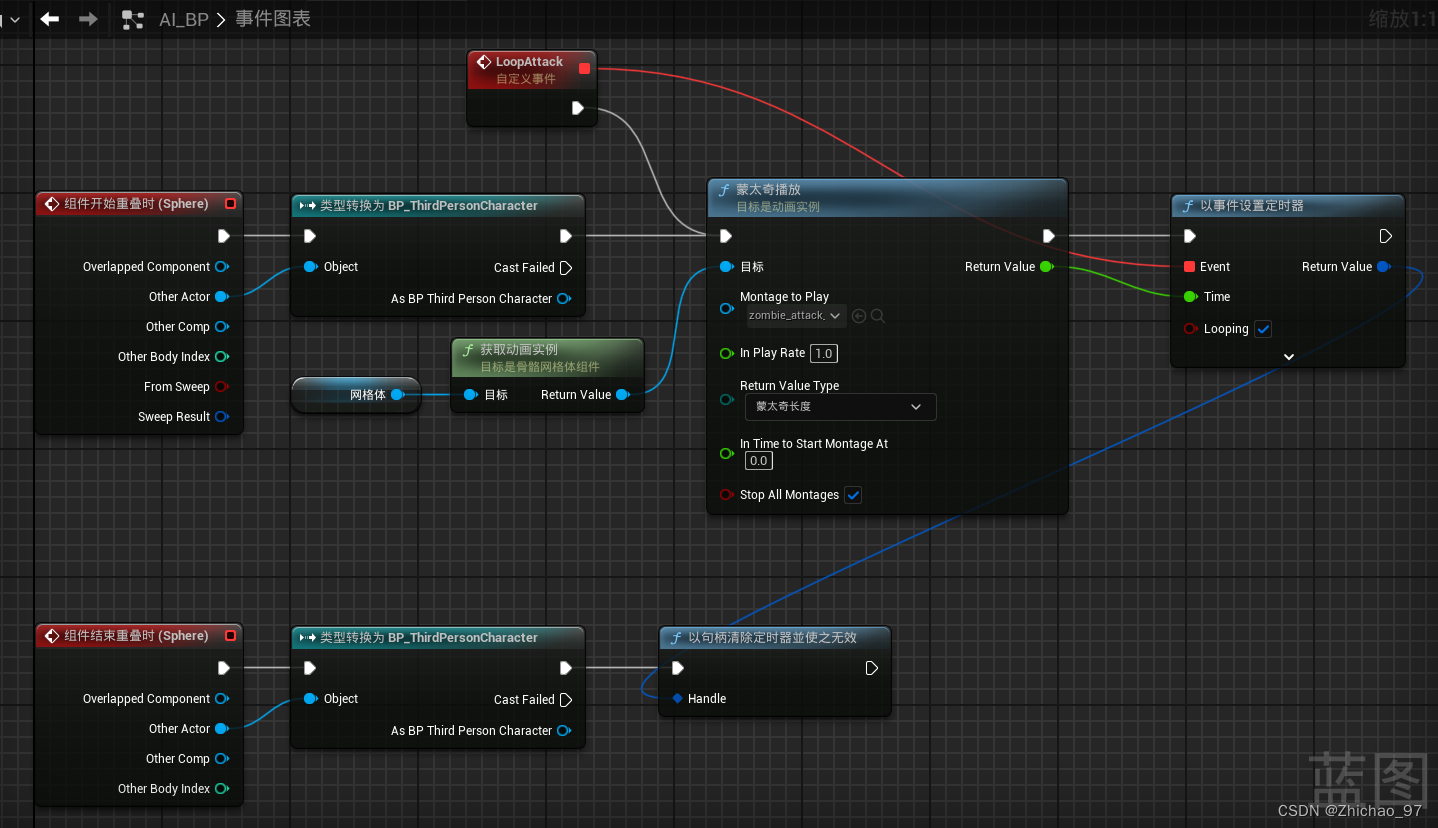Open the Montage to Play zombie_attack dropdown

coord(797,316)
